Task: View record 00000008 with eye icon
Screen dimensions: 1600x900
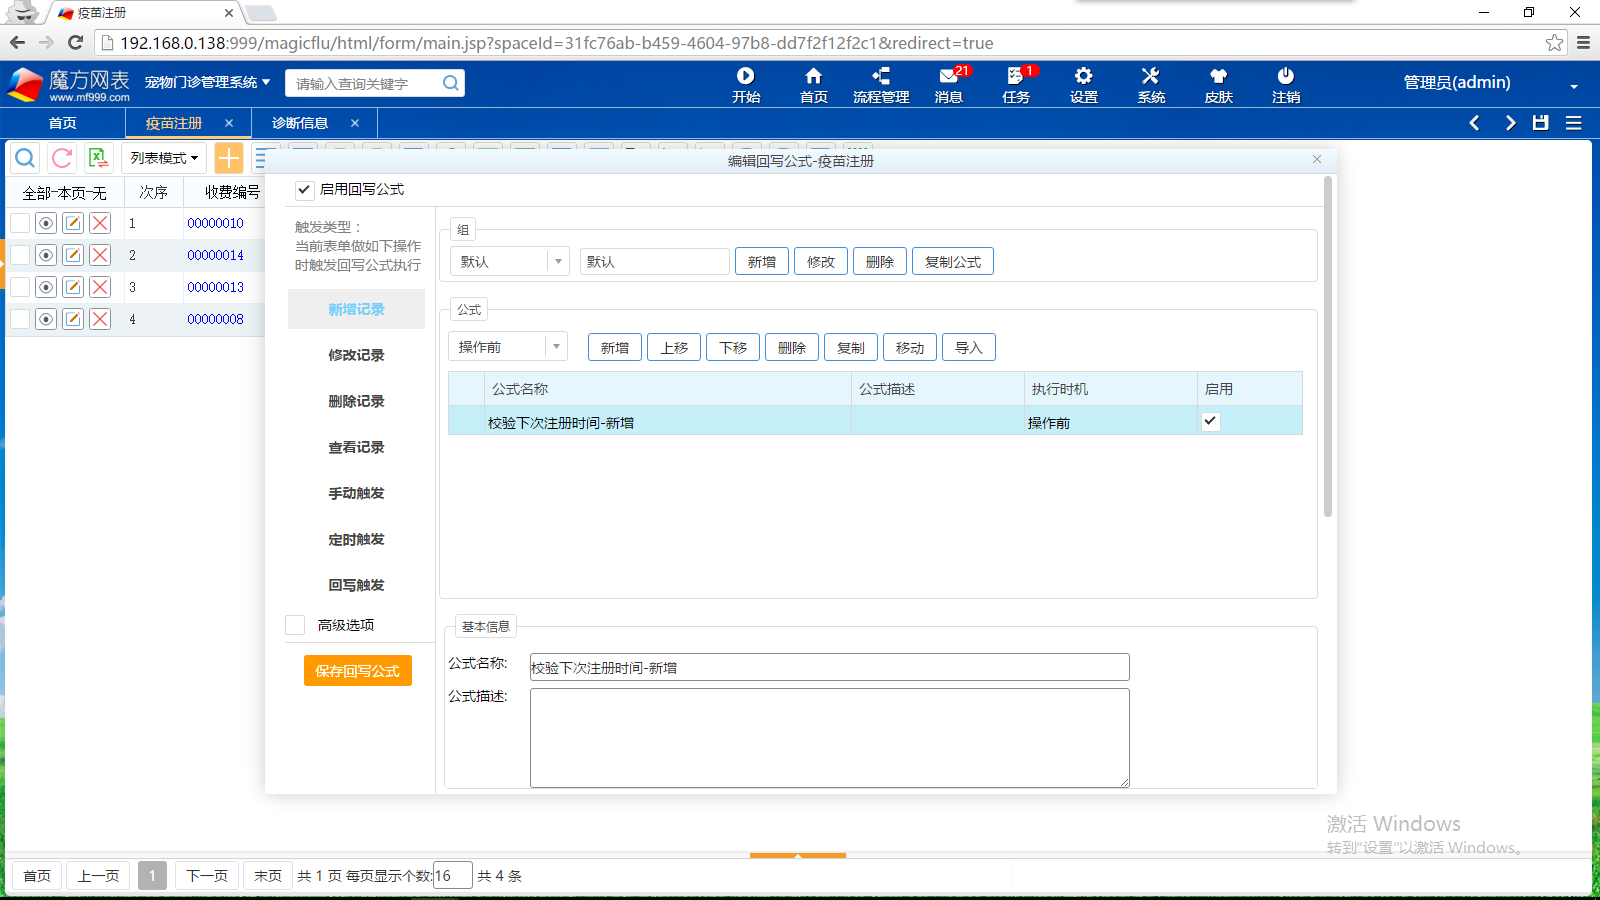Action: click(x=46, y=319)
